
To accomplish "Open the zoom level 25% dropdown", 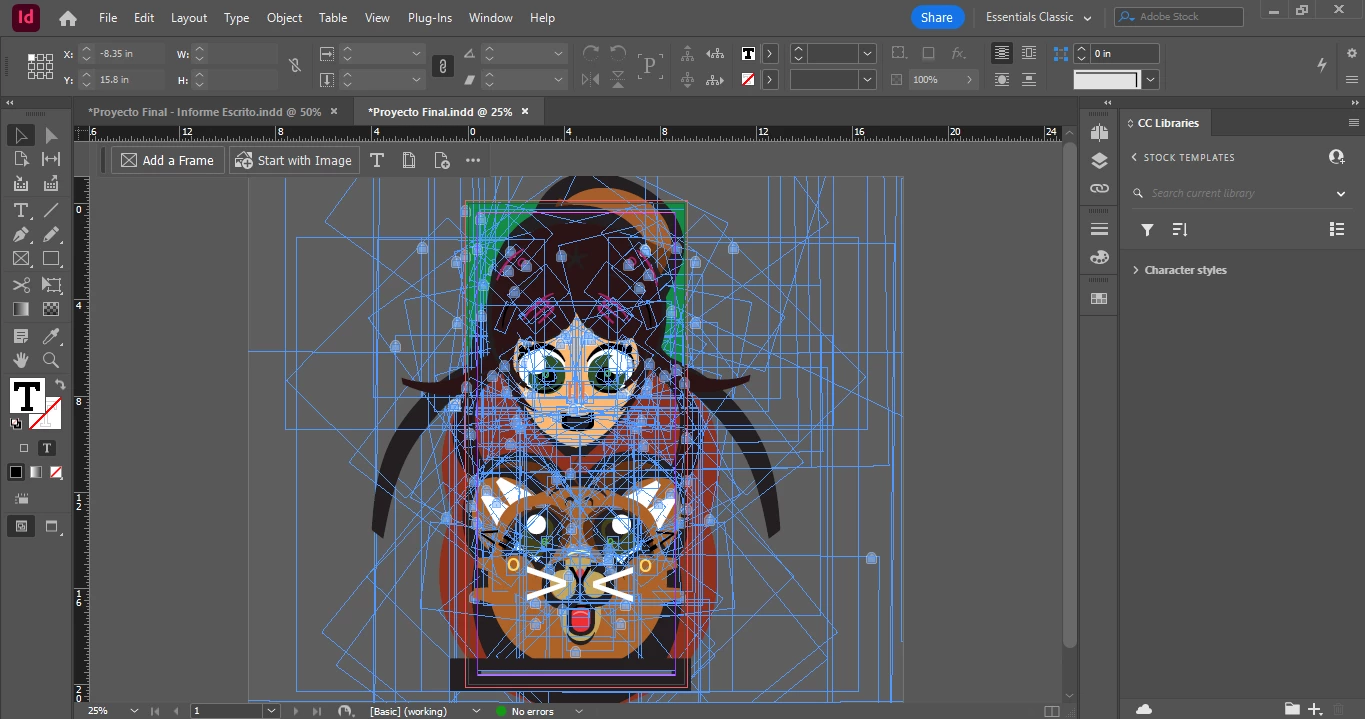I will [x=136, y=711].
